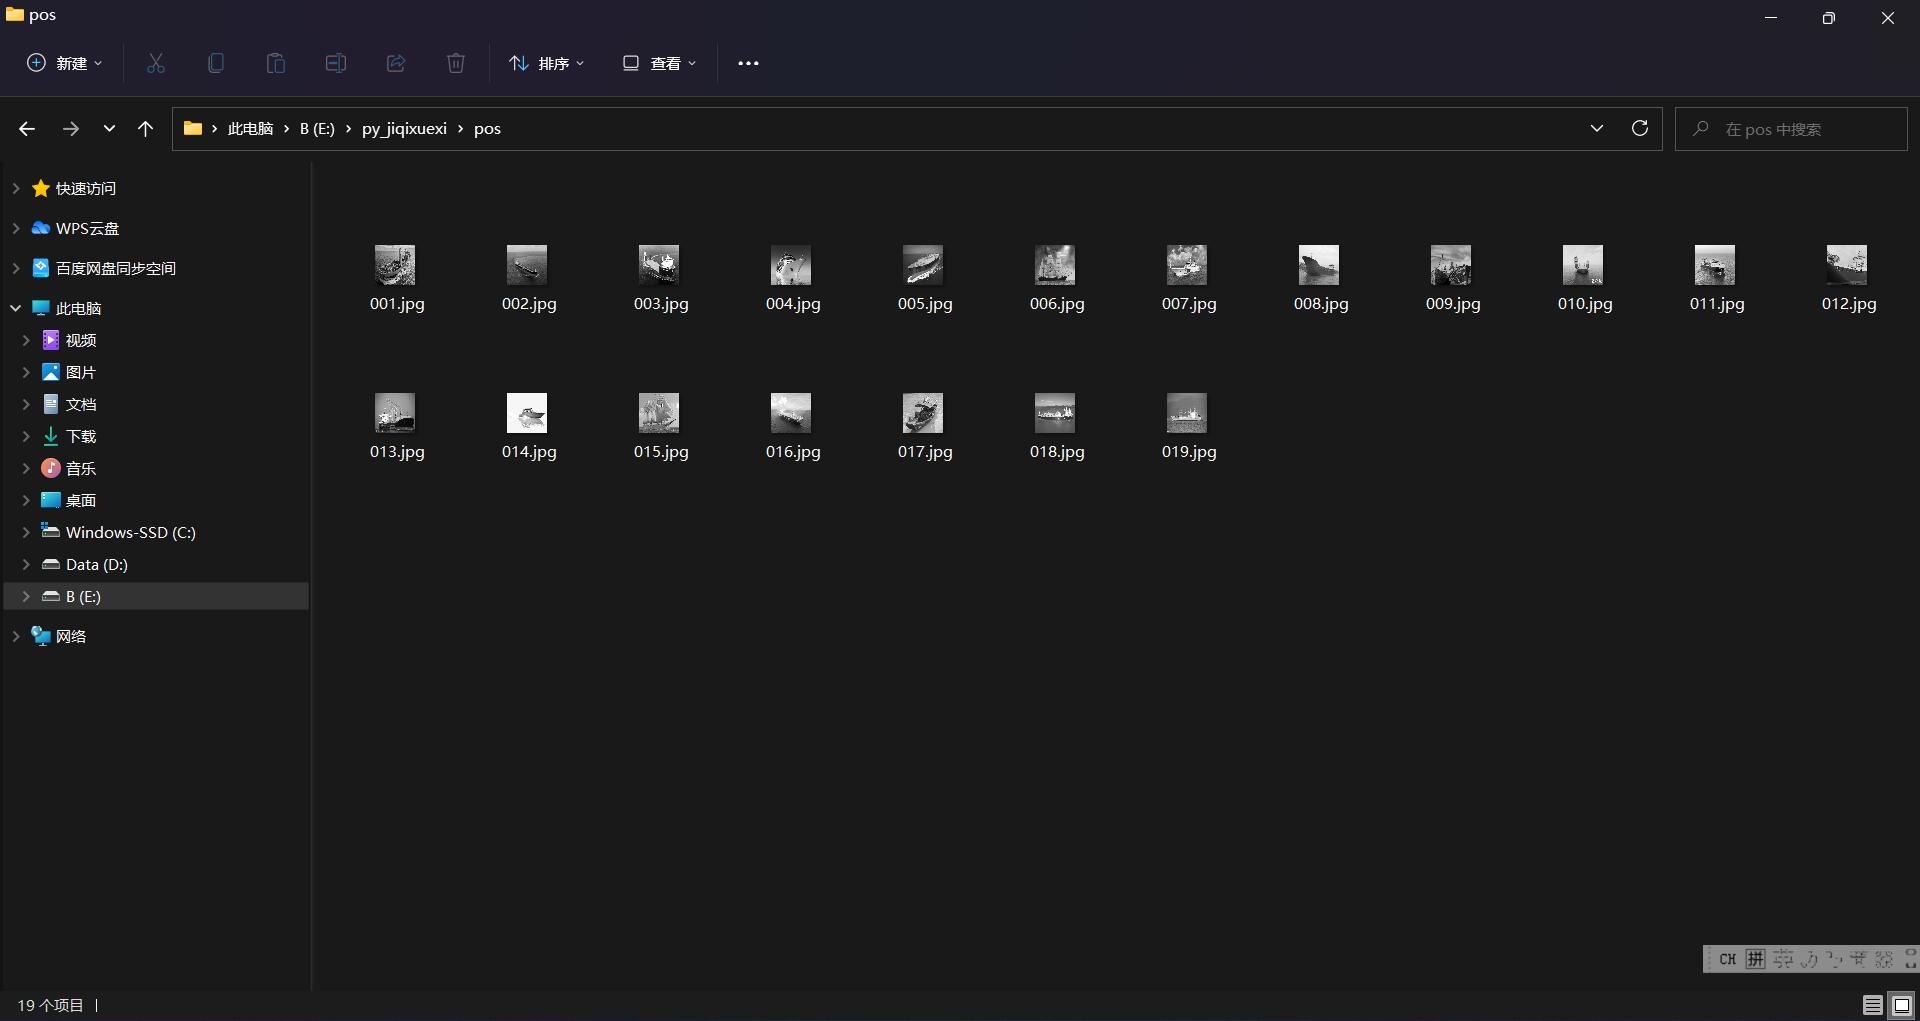
Task: Click the Copy icon in toolbar
Action: (x=216, y=63)
